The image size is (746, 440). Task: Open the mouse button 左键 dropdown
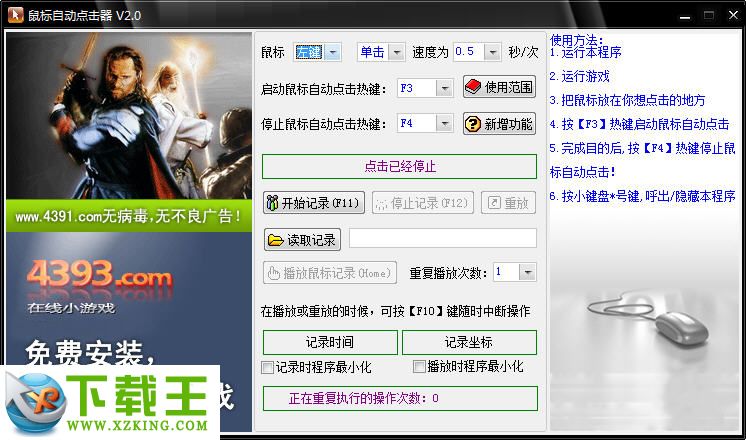coord(334,52)
